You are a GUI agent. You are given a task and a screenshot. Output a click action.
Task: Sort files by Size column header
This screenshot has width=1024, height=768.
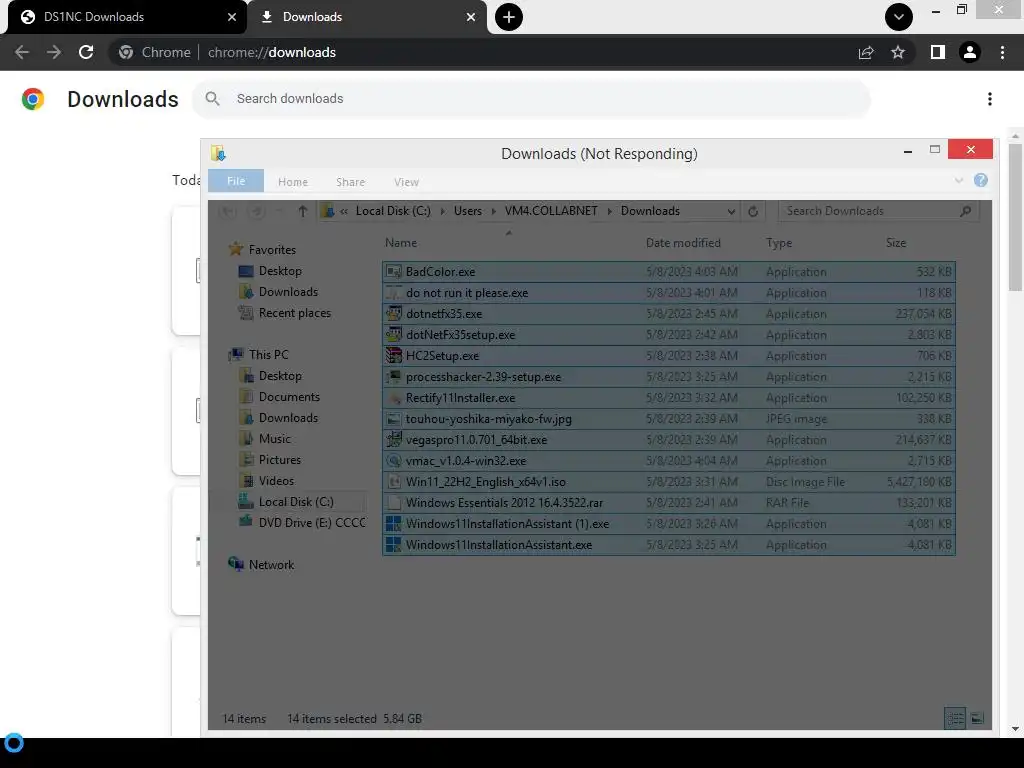pos(896,243)
